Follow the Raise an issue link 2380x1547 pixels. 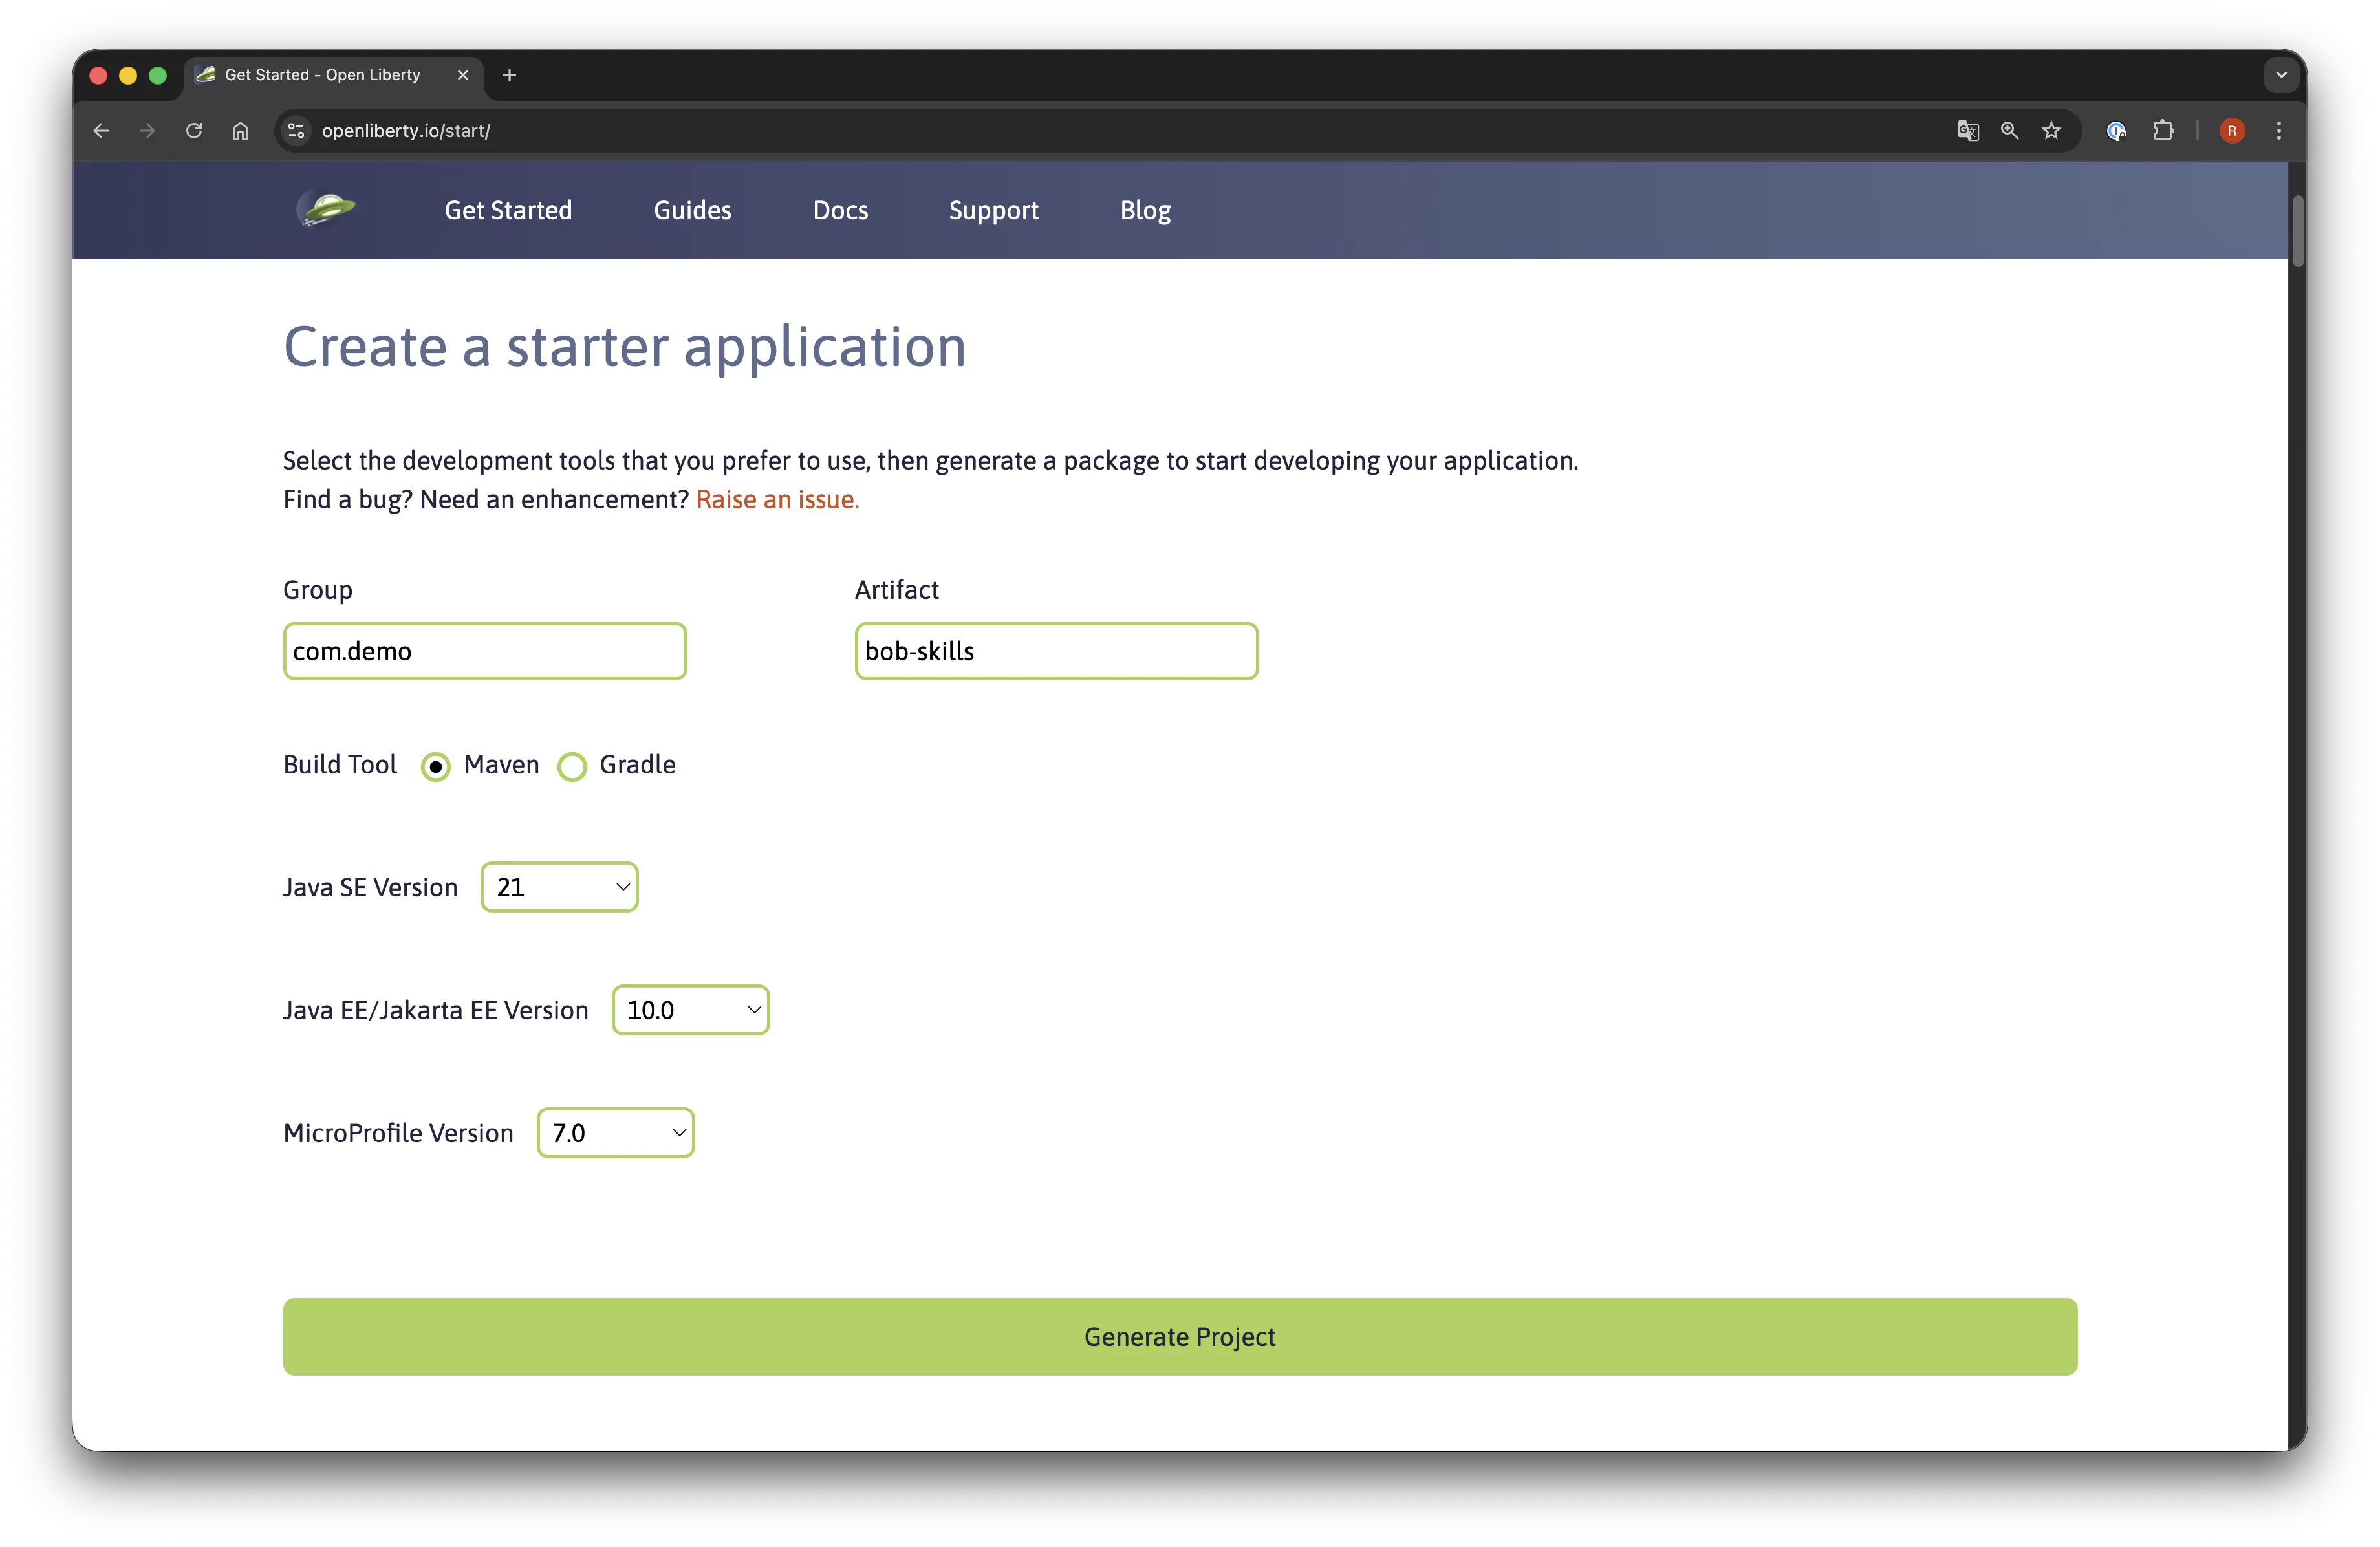[777, 499]
